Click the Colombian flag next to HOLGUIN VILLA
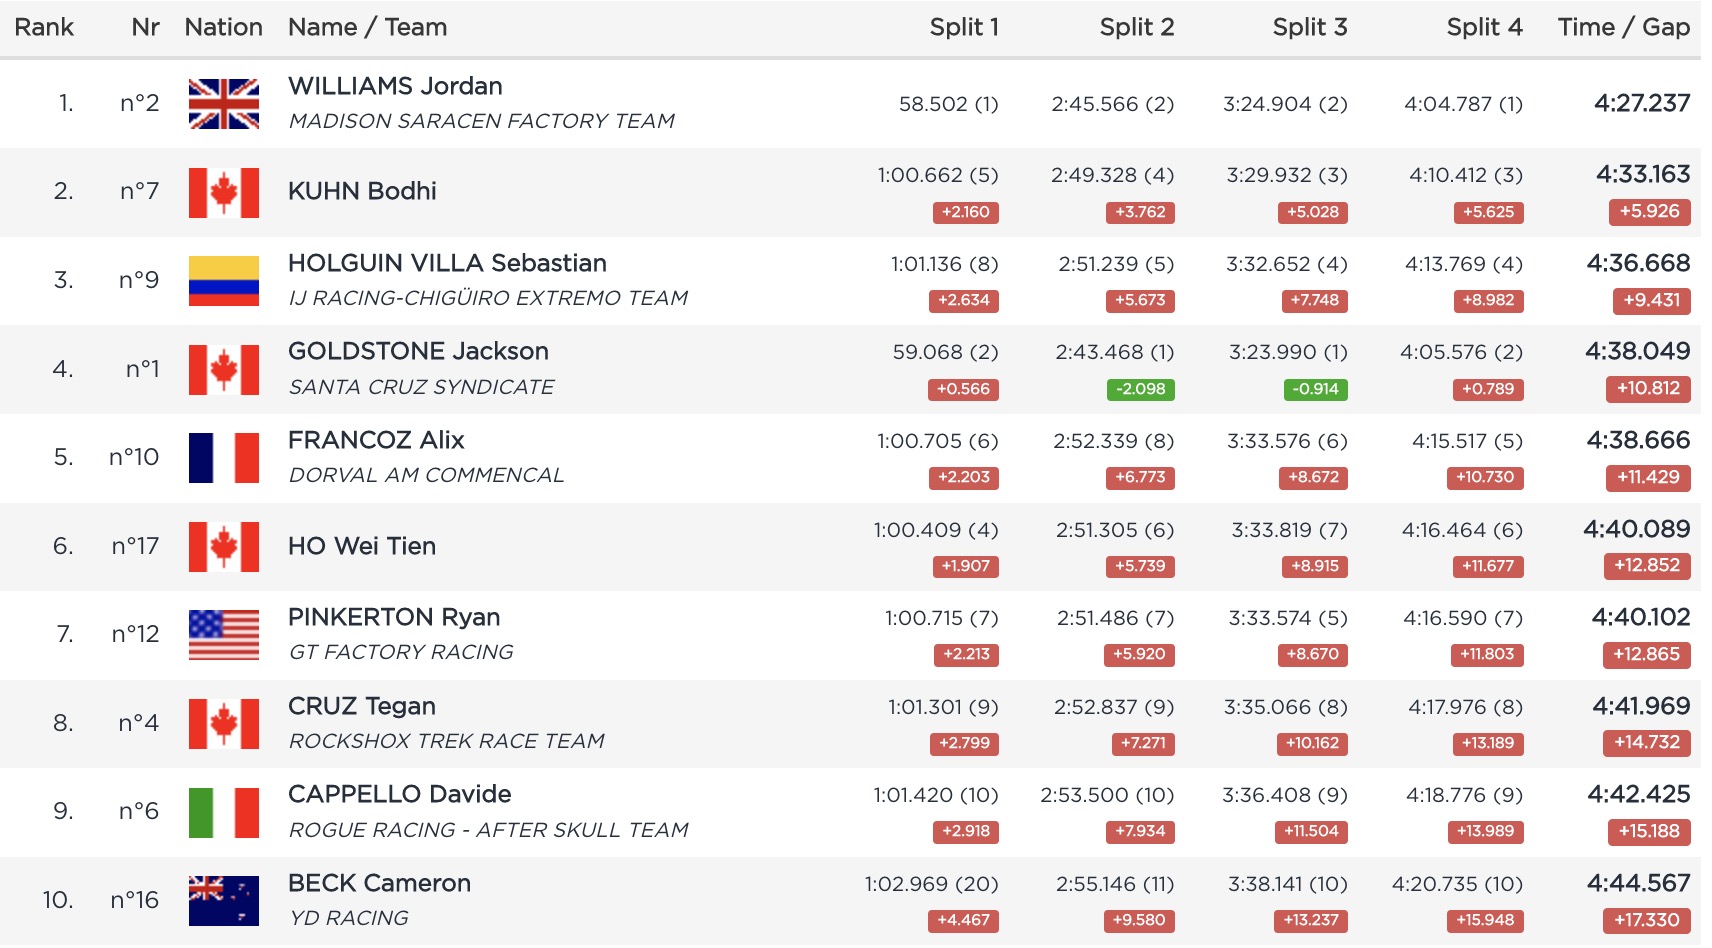 point(224,281)
